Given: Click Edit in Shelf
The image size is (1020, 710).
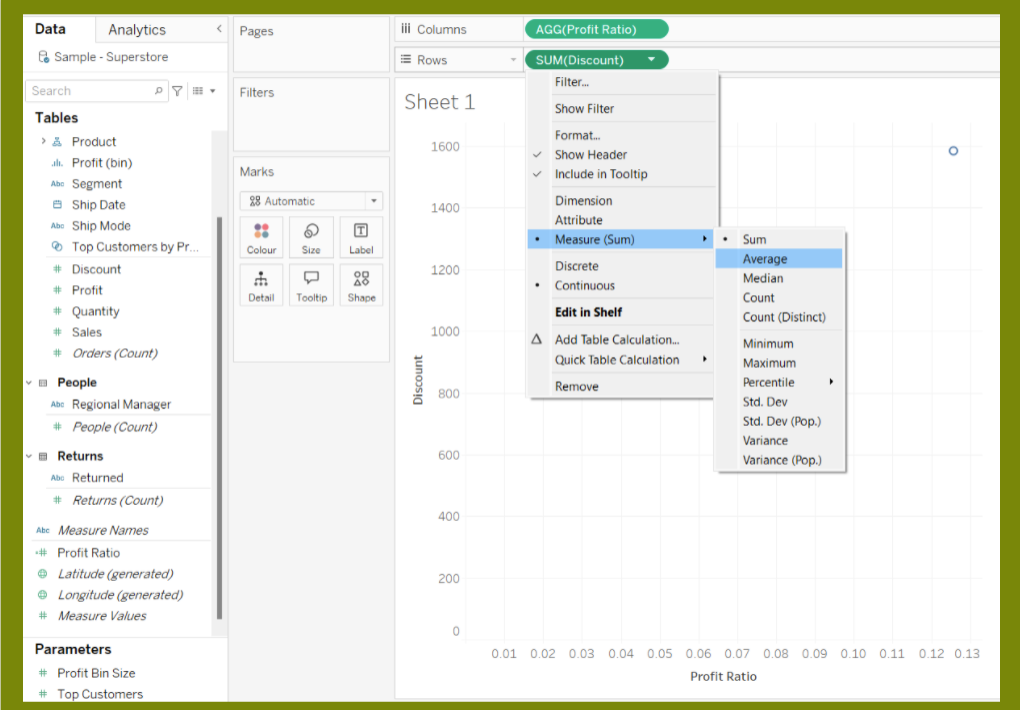Looking at the screenshot, I should tap(588, 312).
